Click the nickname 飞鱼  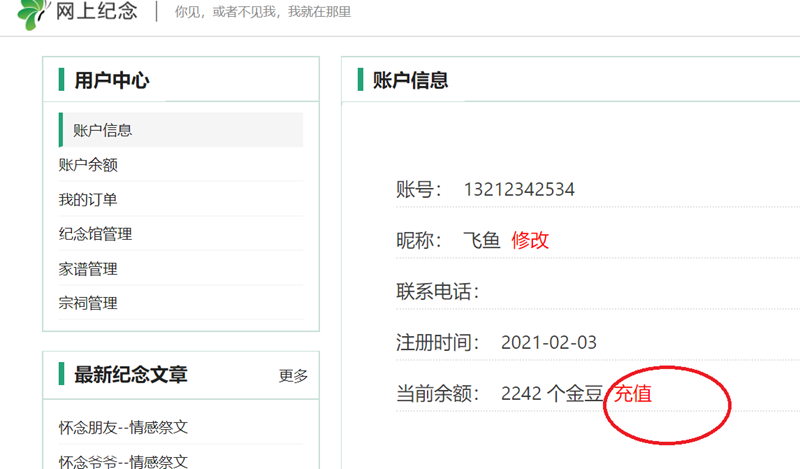(x=481, y=240)
